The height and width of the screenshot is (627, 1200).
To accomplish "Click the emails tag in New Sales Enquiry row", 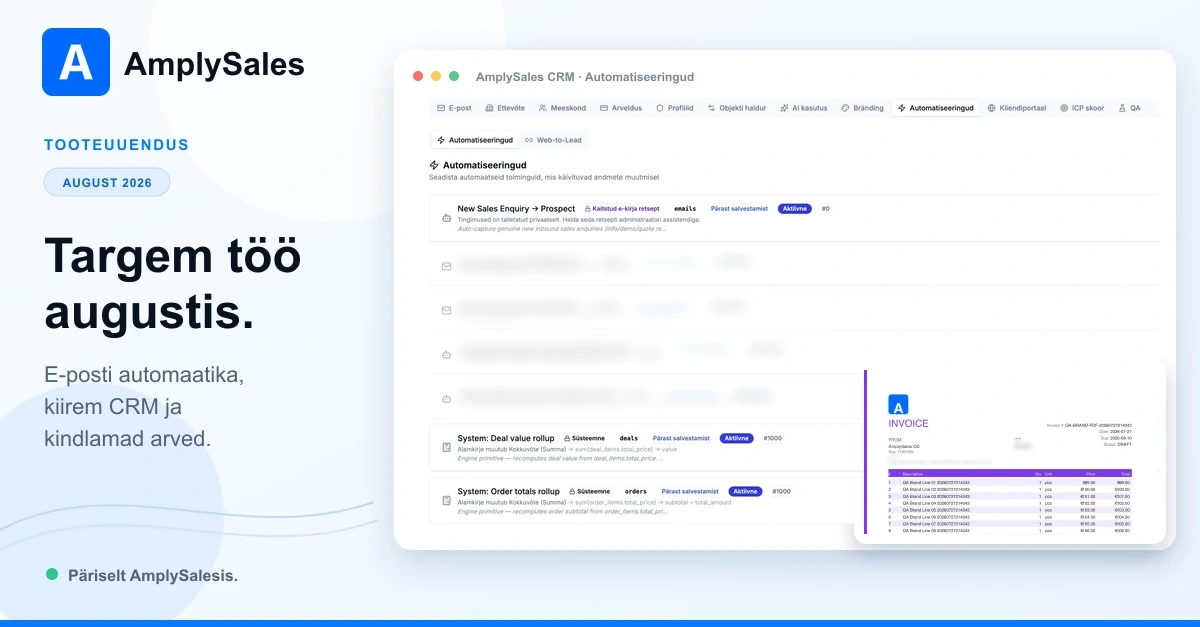I will click(685, 209).
